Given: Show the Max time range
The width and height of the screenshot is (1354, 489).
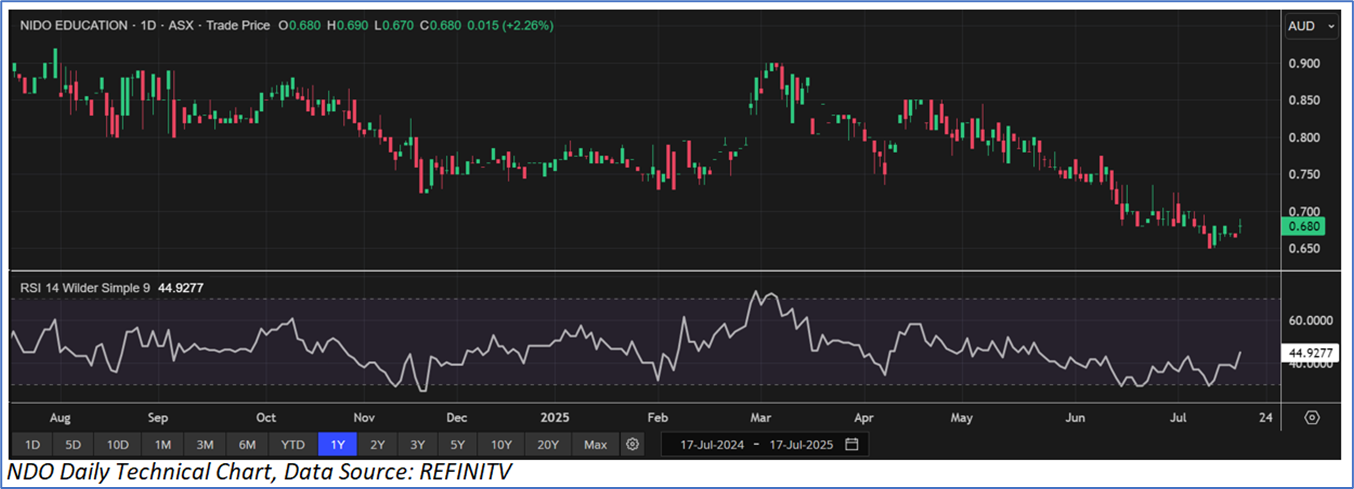Looking at the screenshot, I should pos(595,444).
